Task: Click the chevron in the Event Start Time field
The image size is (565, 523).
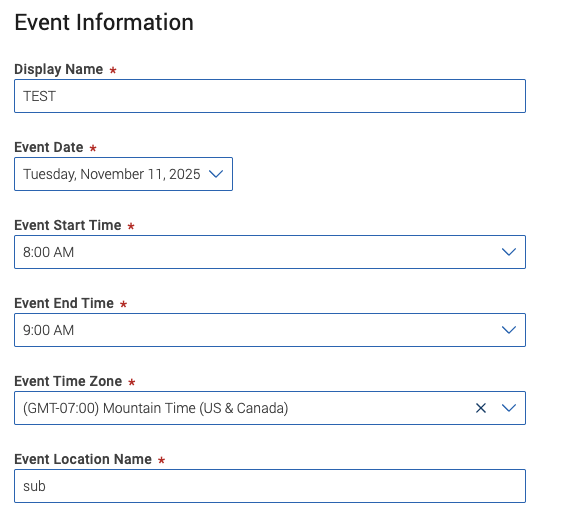Action: pos(509,252)
